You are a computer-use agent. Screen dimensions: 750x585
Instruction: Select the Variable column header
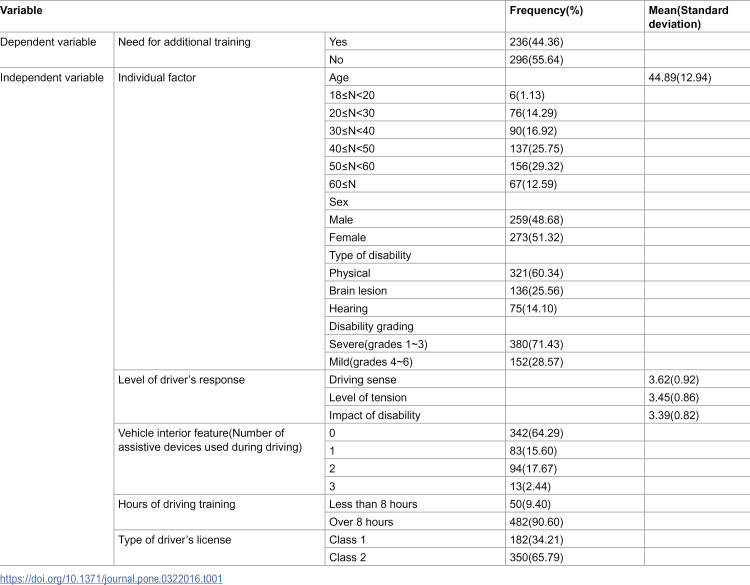point(21,11)
